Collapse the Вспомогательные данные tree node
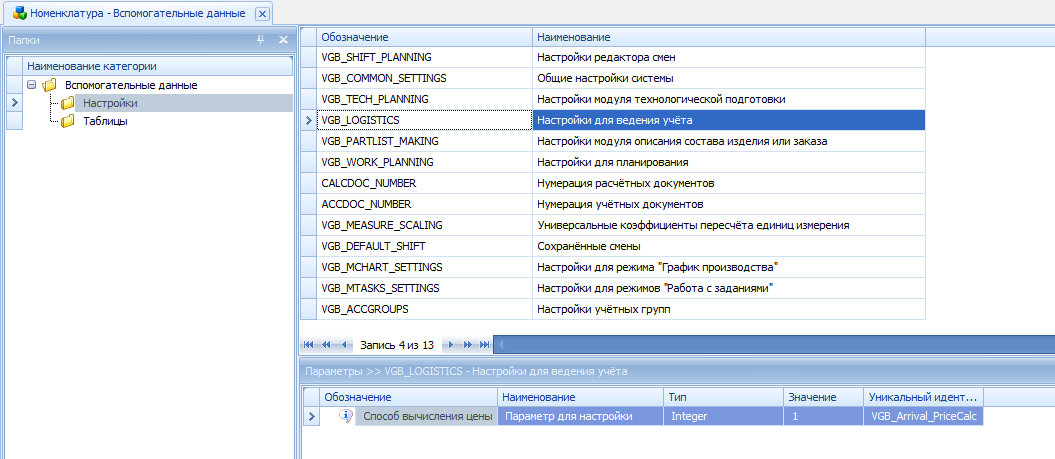Image resolution: width=1055 pixels, height=459 pixels. (x=32, y=85)
